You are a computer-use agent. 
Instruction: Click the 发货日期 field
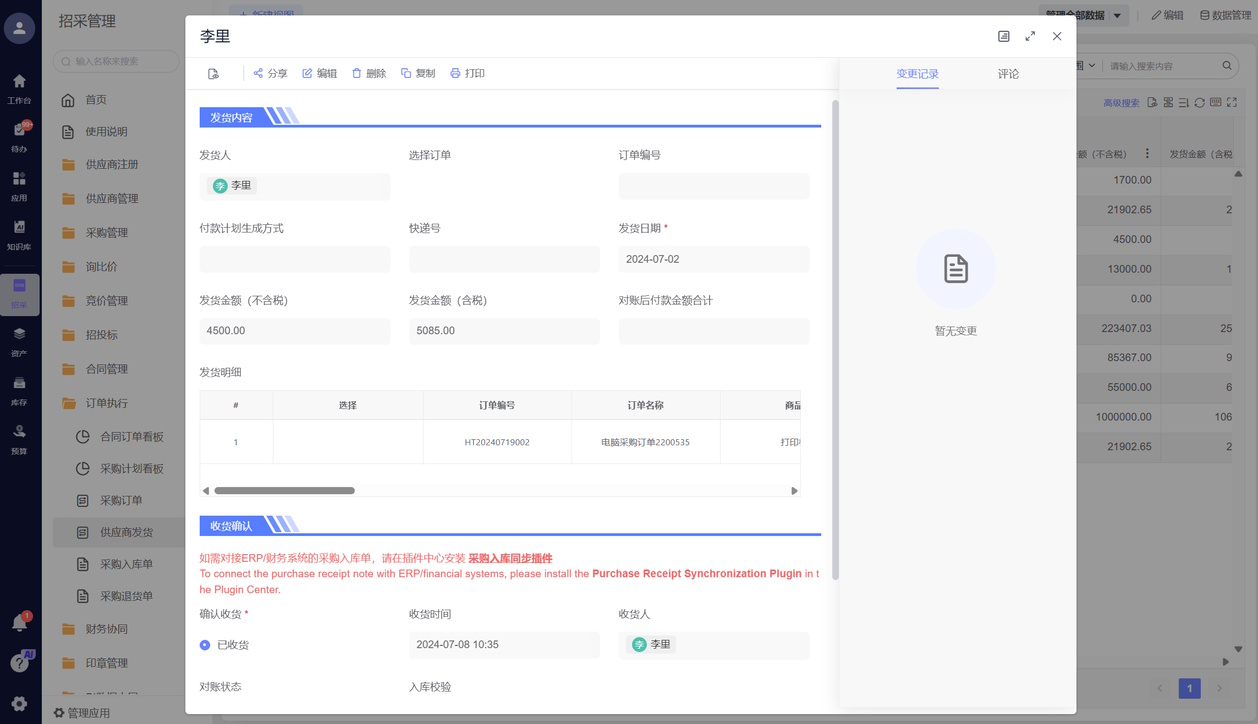pos(713,259)
